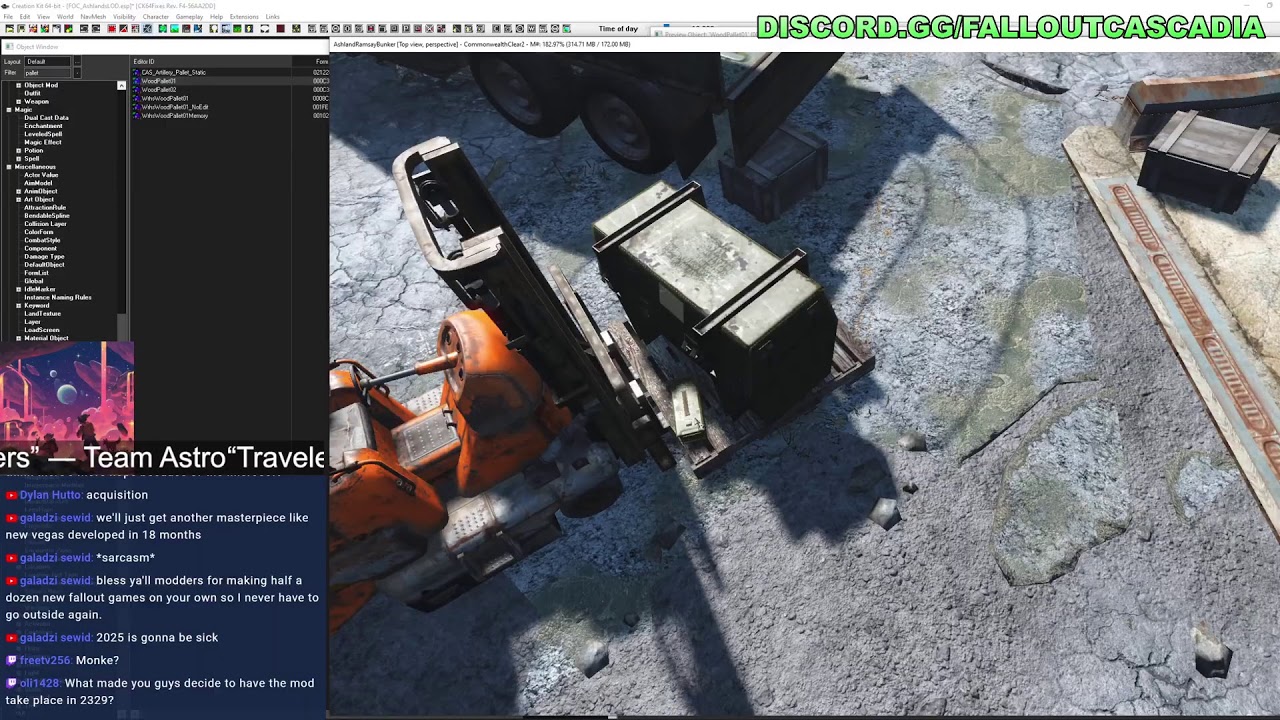Expand the IdleMarker tree node
Image resolution: width=1280 pixels, height=720 pixels.
pyautogui.click(x=18, y=289)
